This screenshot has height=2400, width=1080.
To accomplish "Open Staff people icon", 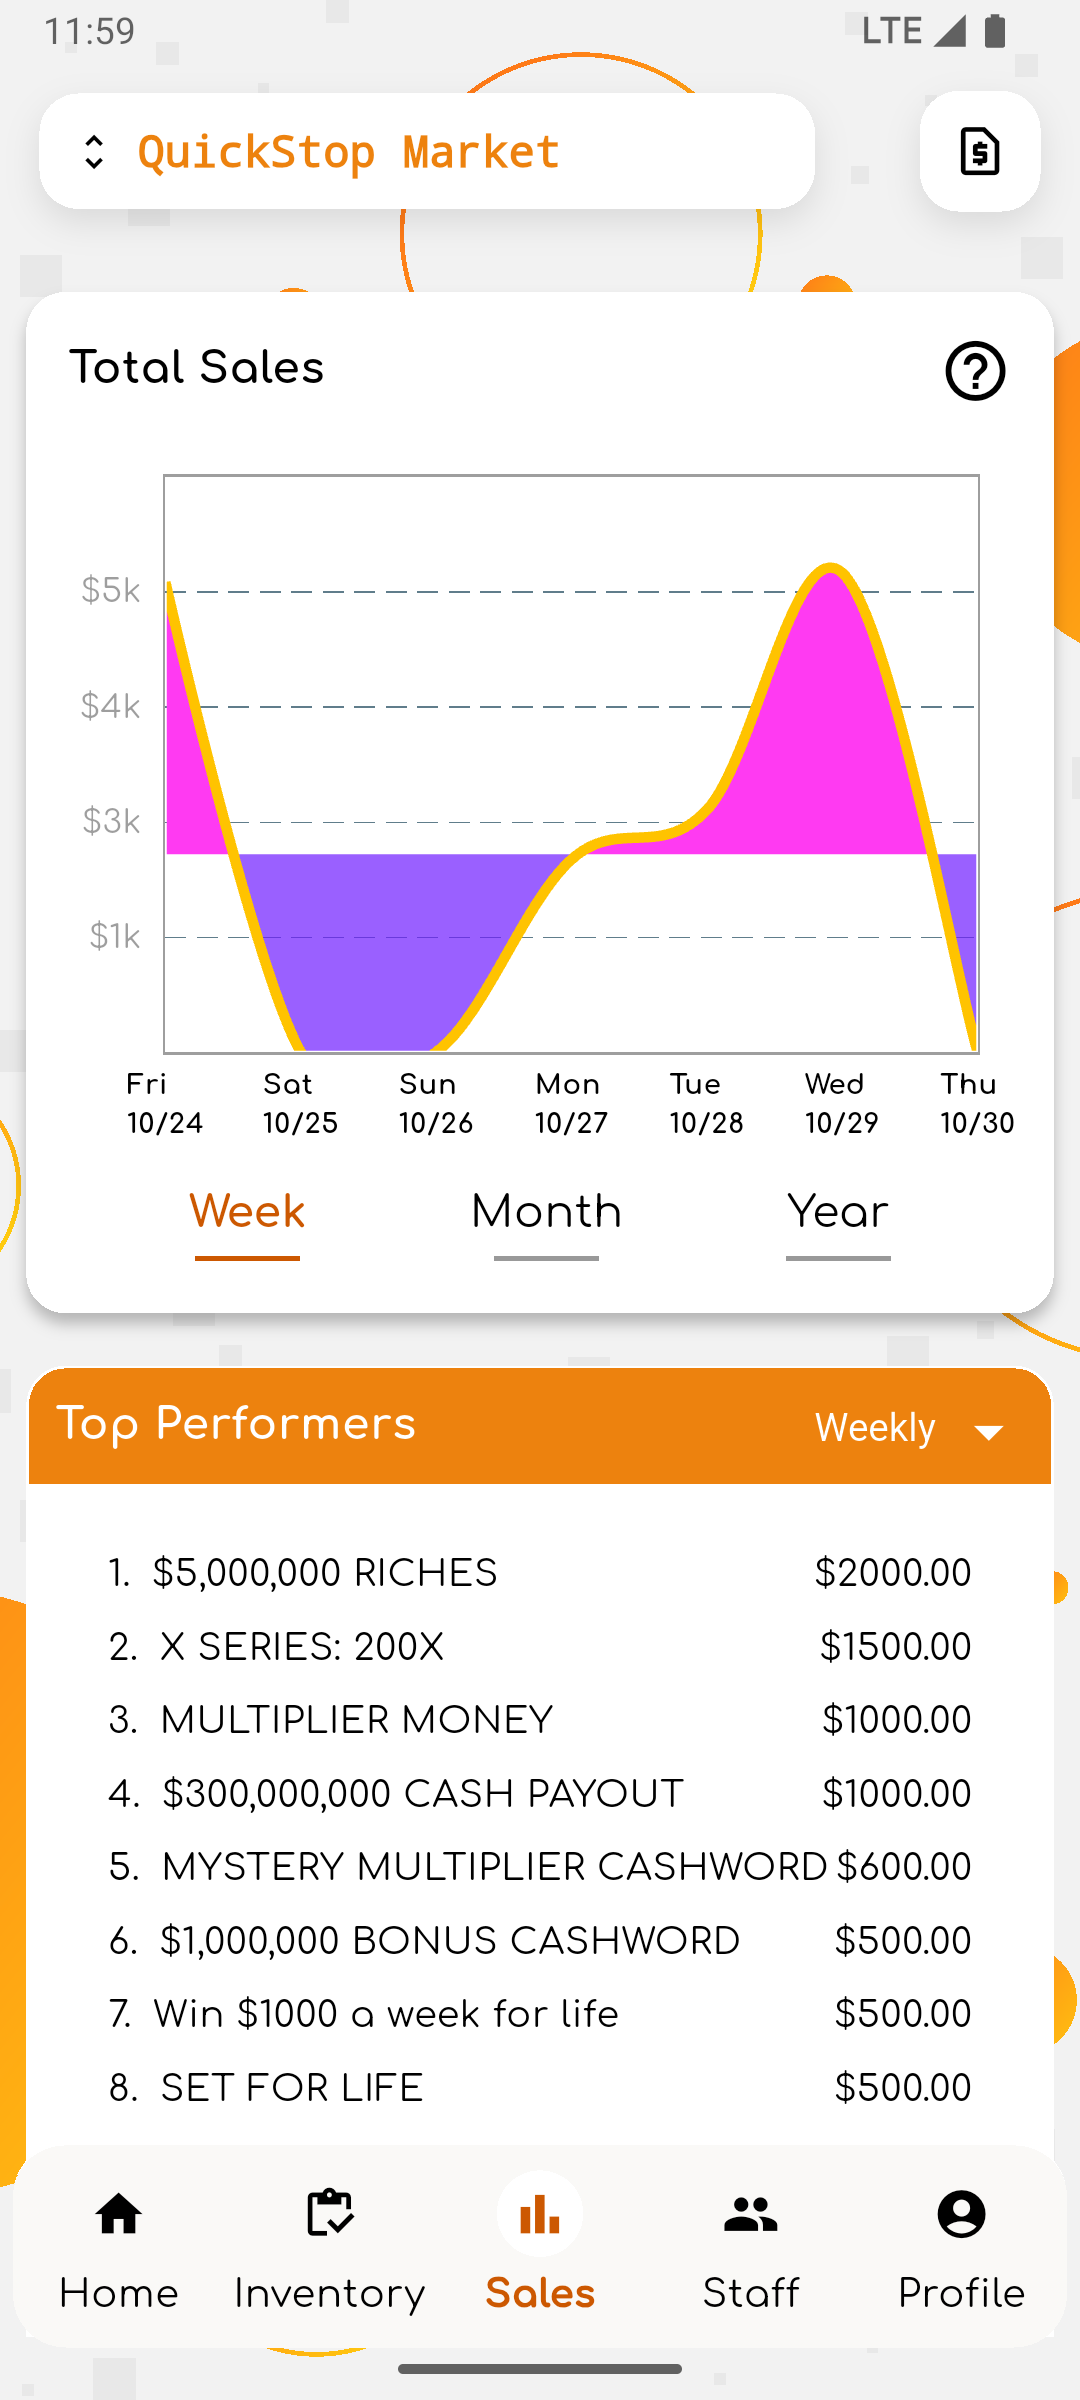I will (751, 2215).
